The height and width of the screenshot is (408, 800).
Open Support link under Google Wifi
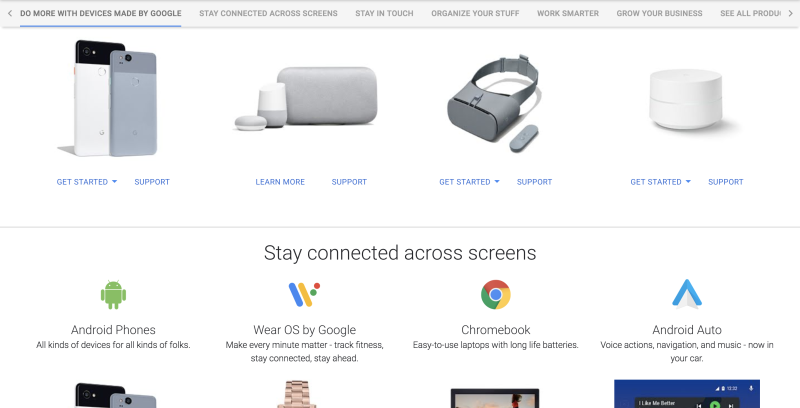[726, 182]
